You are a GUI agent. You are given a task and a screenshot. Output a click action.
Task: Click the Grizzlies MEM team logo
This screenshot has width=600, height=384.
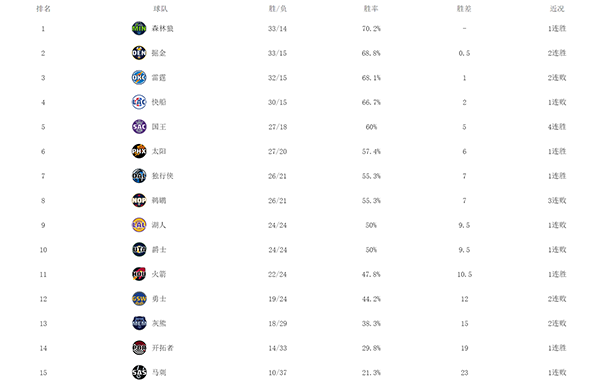tap(139, 323)
